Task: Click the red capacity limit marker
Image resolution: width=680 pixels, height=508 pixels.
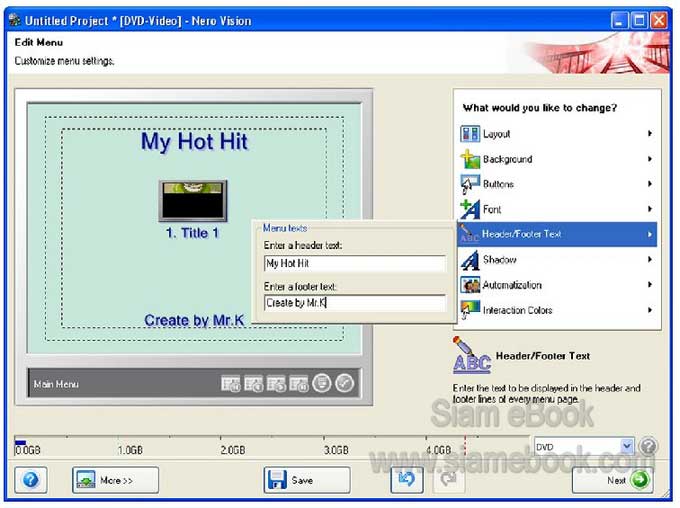Action: point(465,446)
